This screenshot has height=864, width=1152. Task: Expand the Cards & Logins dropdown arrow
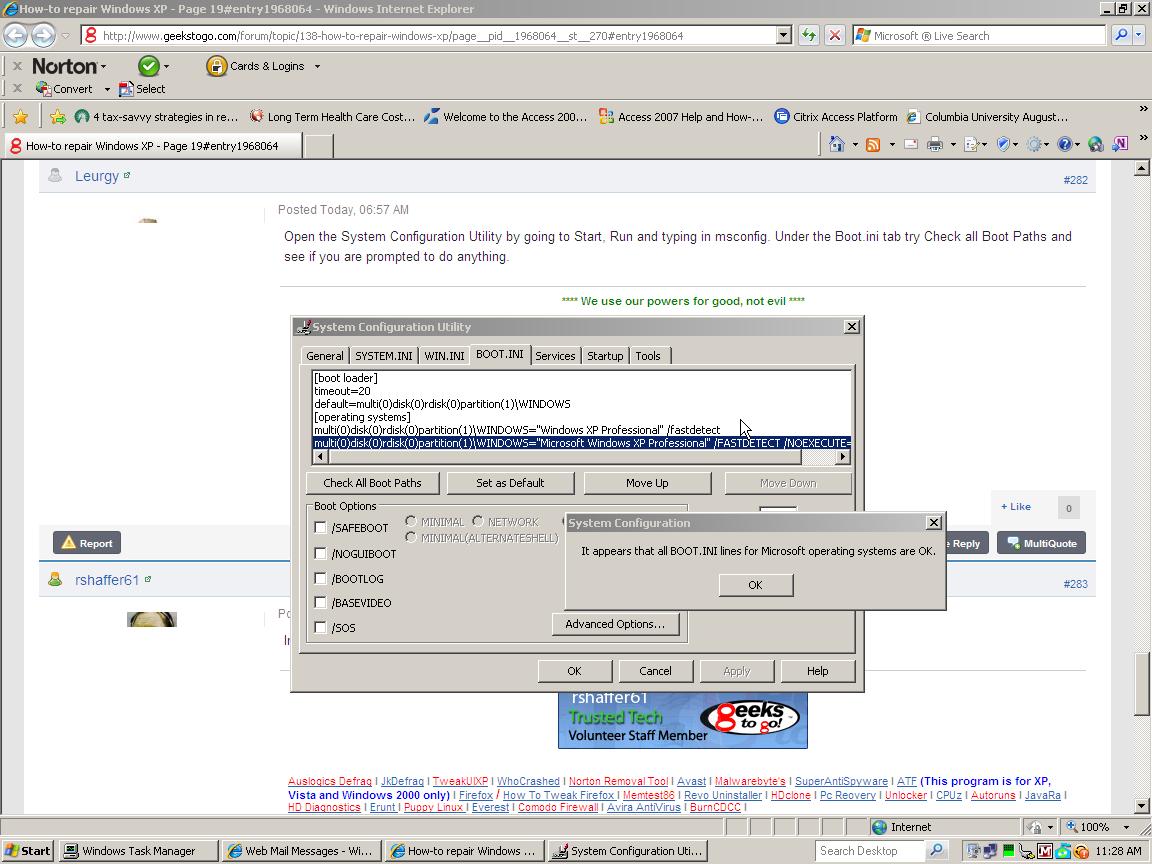point(317,66)
